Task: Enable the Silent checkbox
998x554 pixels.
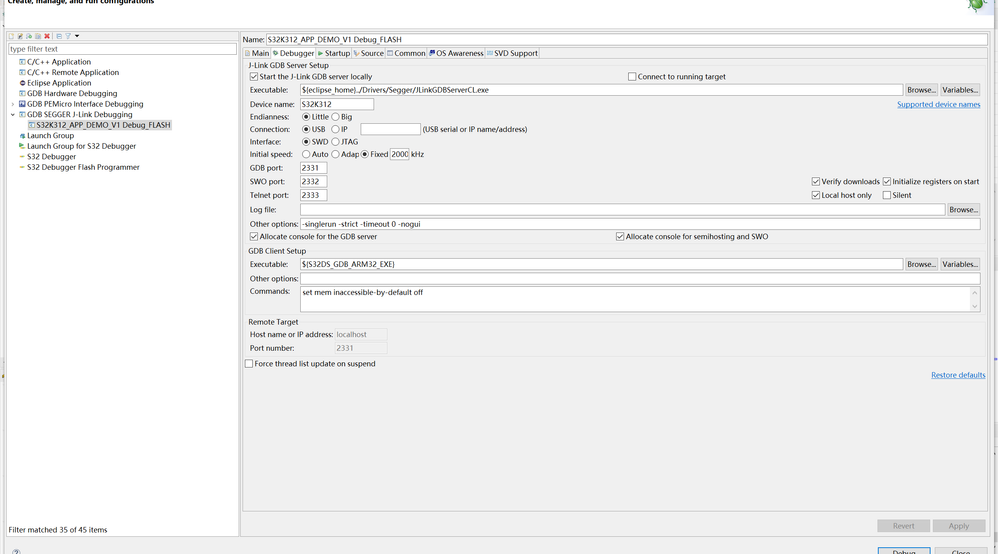Action: tap(887, 195)
